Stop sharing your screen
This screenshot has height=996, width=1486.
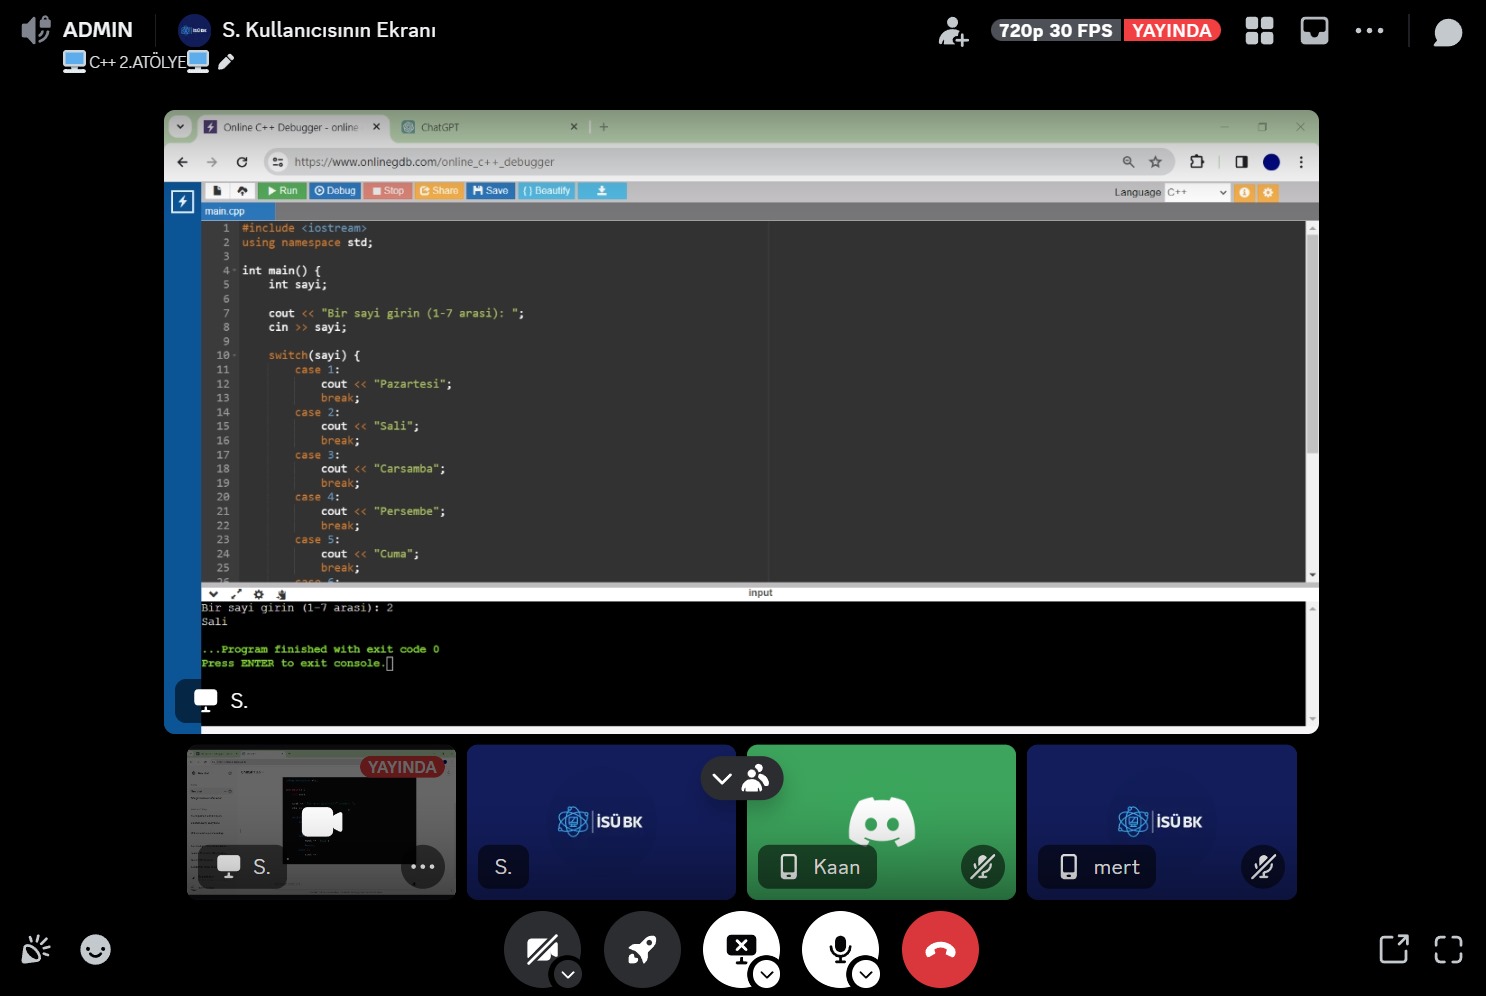[740, 947]
